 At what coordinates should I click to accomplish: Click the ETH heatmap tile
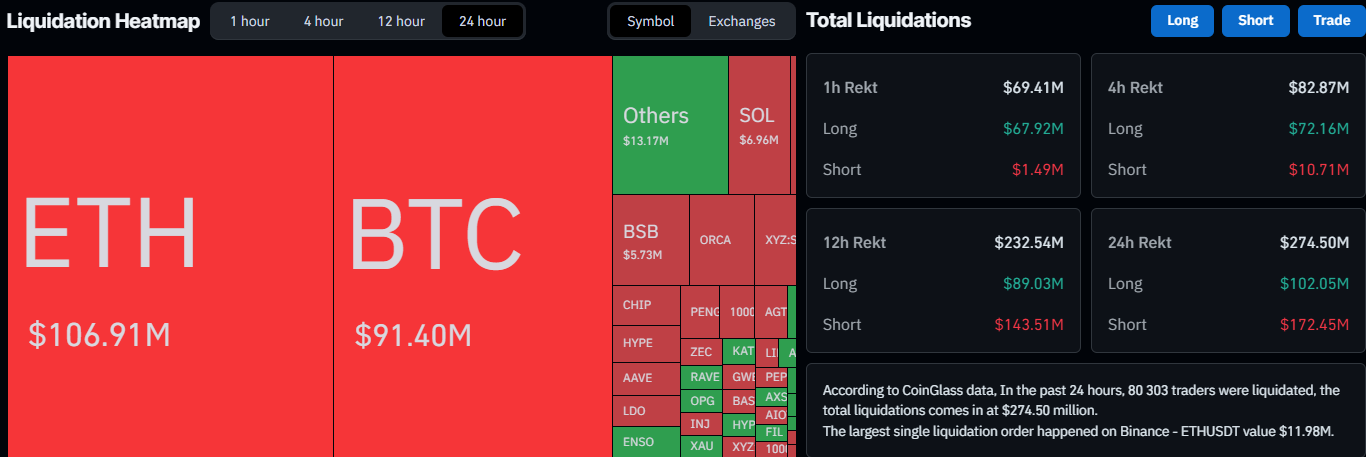170,256
